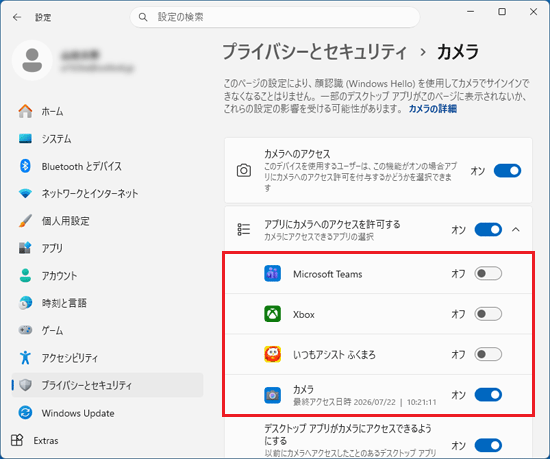Click the 設定の検索 search field

click(x=275, y=17)
